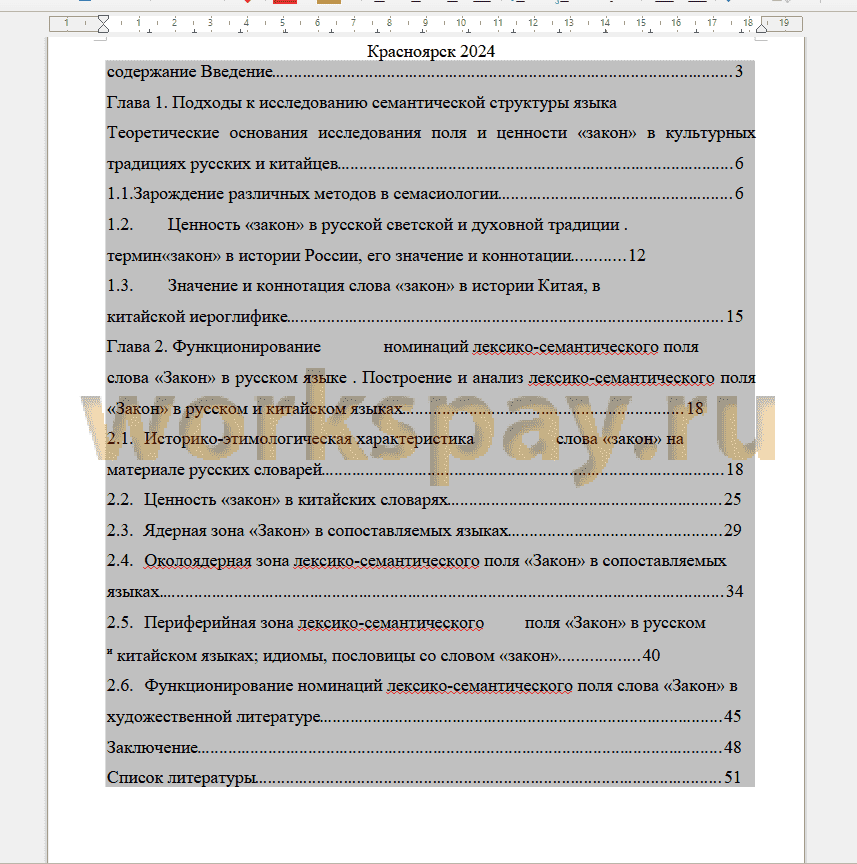Click the line "традициях русских и китайцев"
This screenshot has width=857, height=864.
(x=425, y=164)
